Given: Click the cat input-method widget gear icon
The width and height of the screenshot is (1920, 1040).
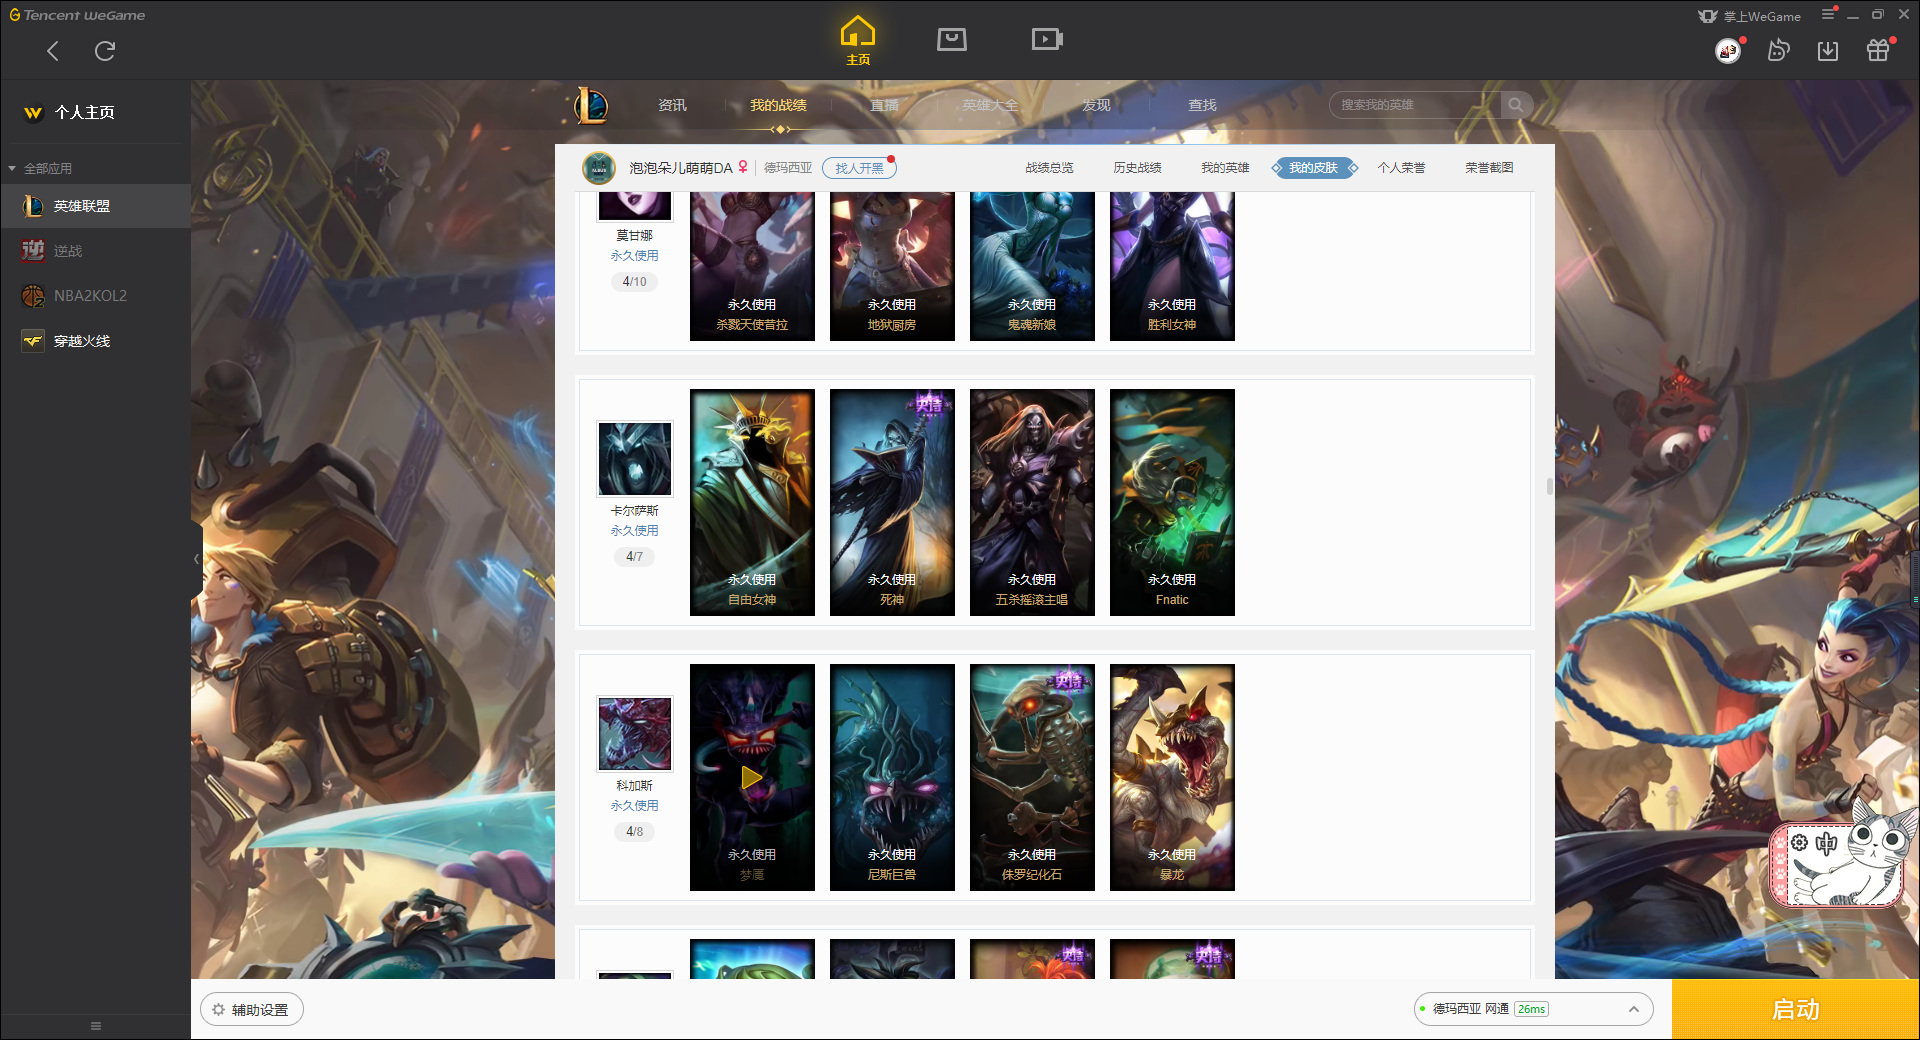Looking at the screenshot, I should click(x=1800, y=843).
